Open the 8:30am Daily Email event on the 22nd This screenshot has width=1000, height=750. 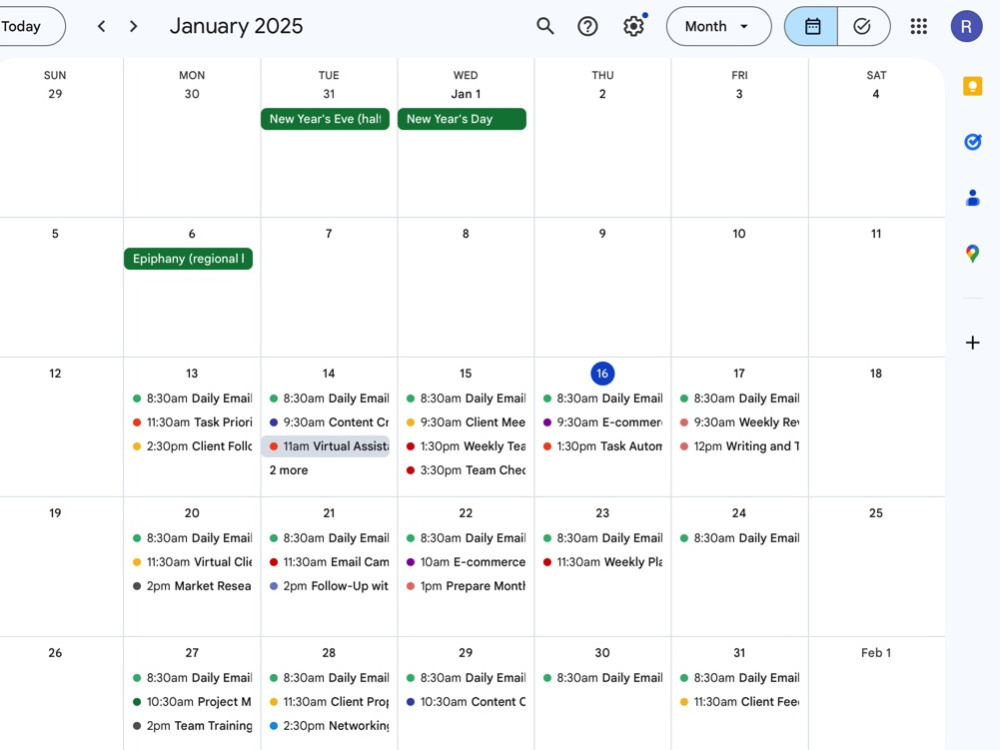click(466, 538)
